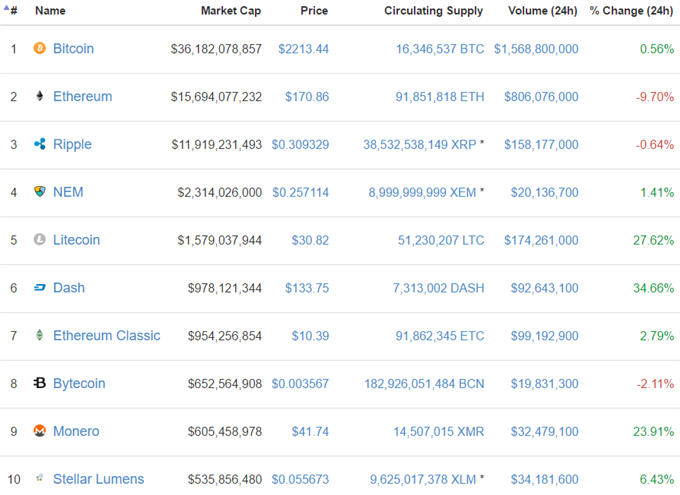Open the Bitcoin name link
This screenshot has height=495, width=680.
click(73, 49)
